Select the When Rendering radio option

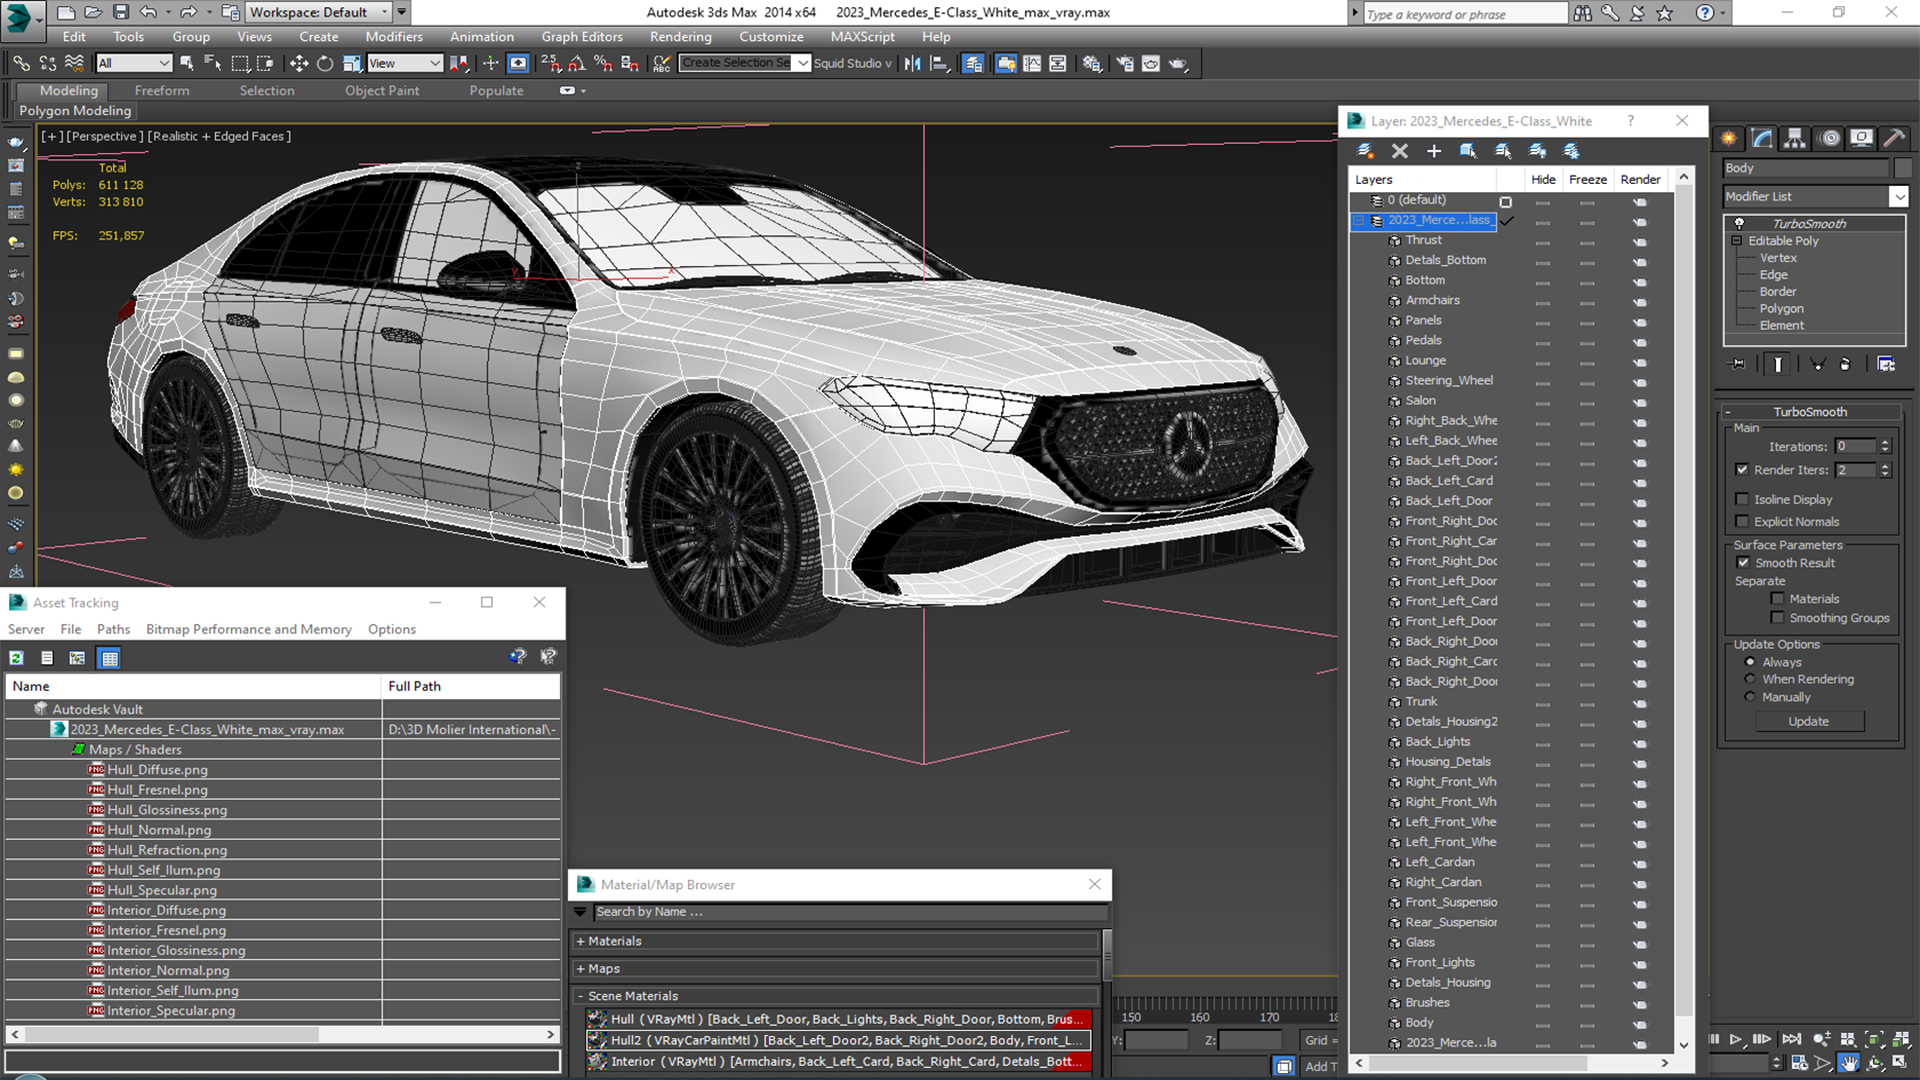1750,679
